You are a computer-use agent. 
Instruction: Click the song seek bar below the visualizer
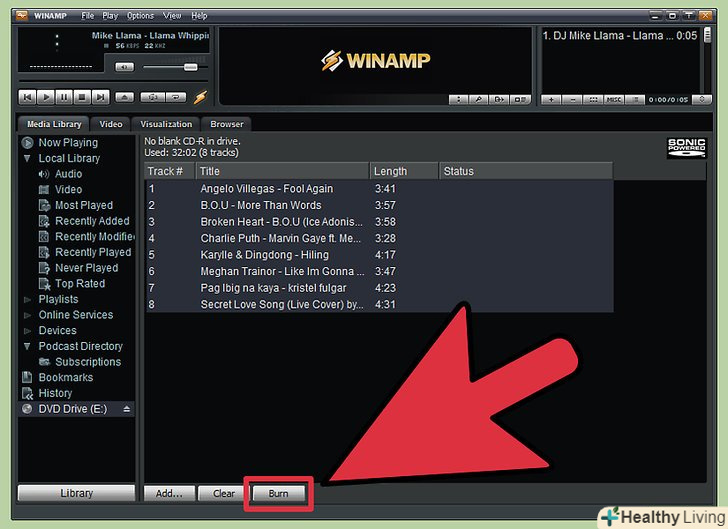pos(114,81)
